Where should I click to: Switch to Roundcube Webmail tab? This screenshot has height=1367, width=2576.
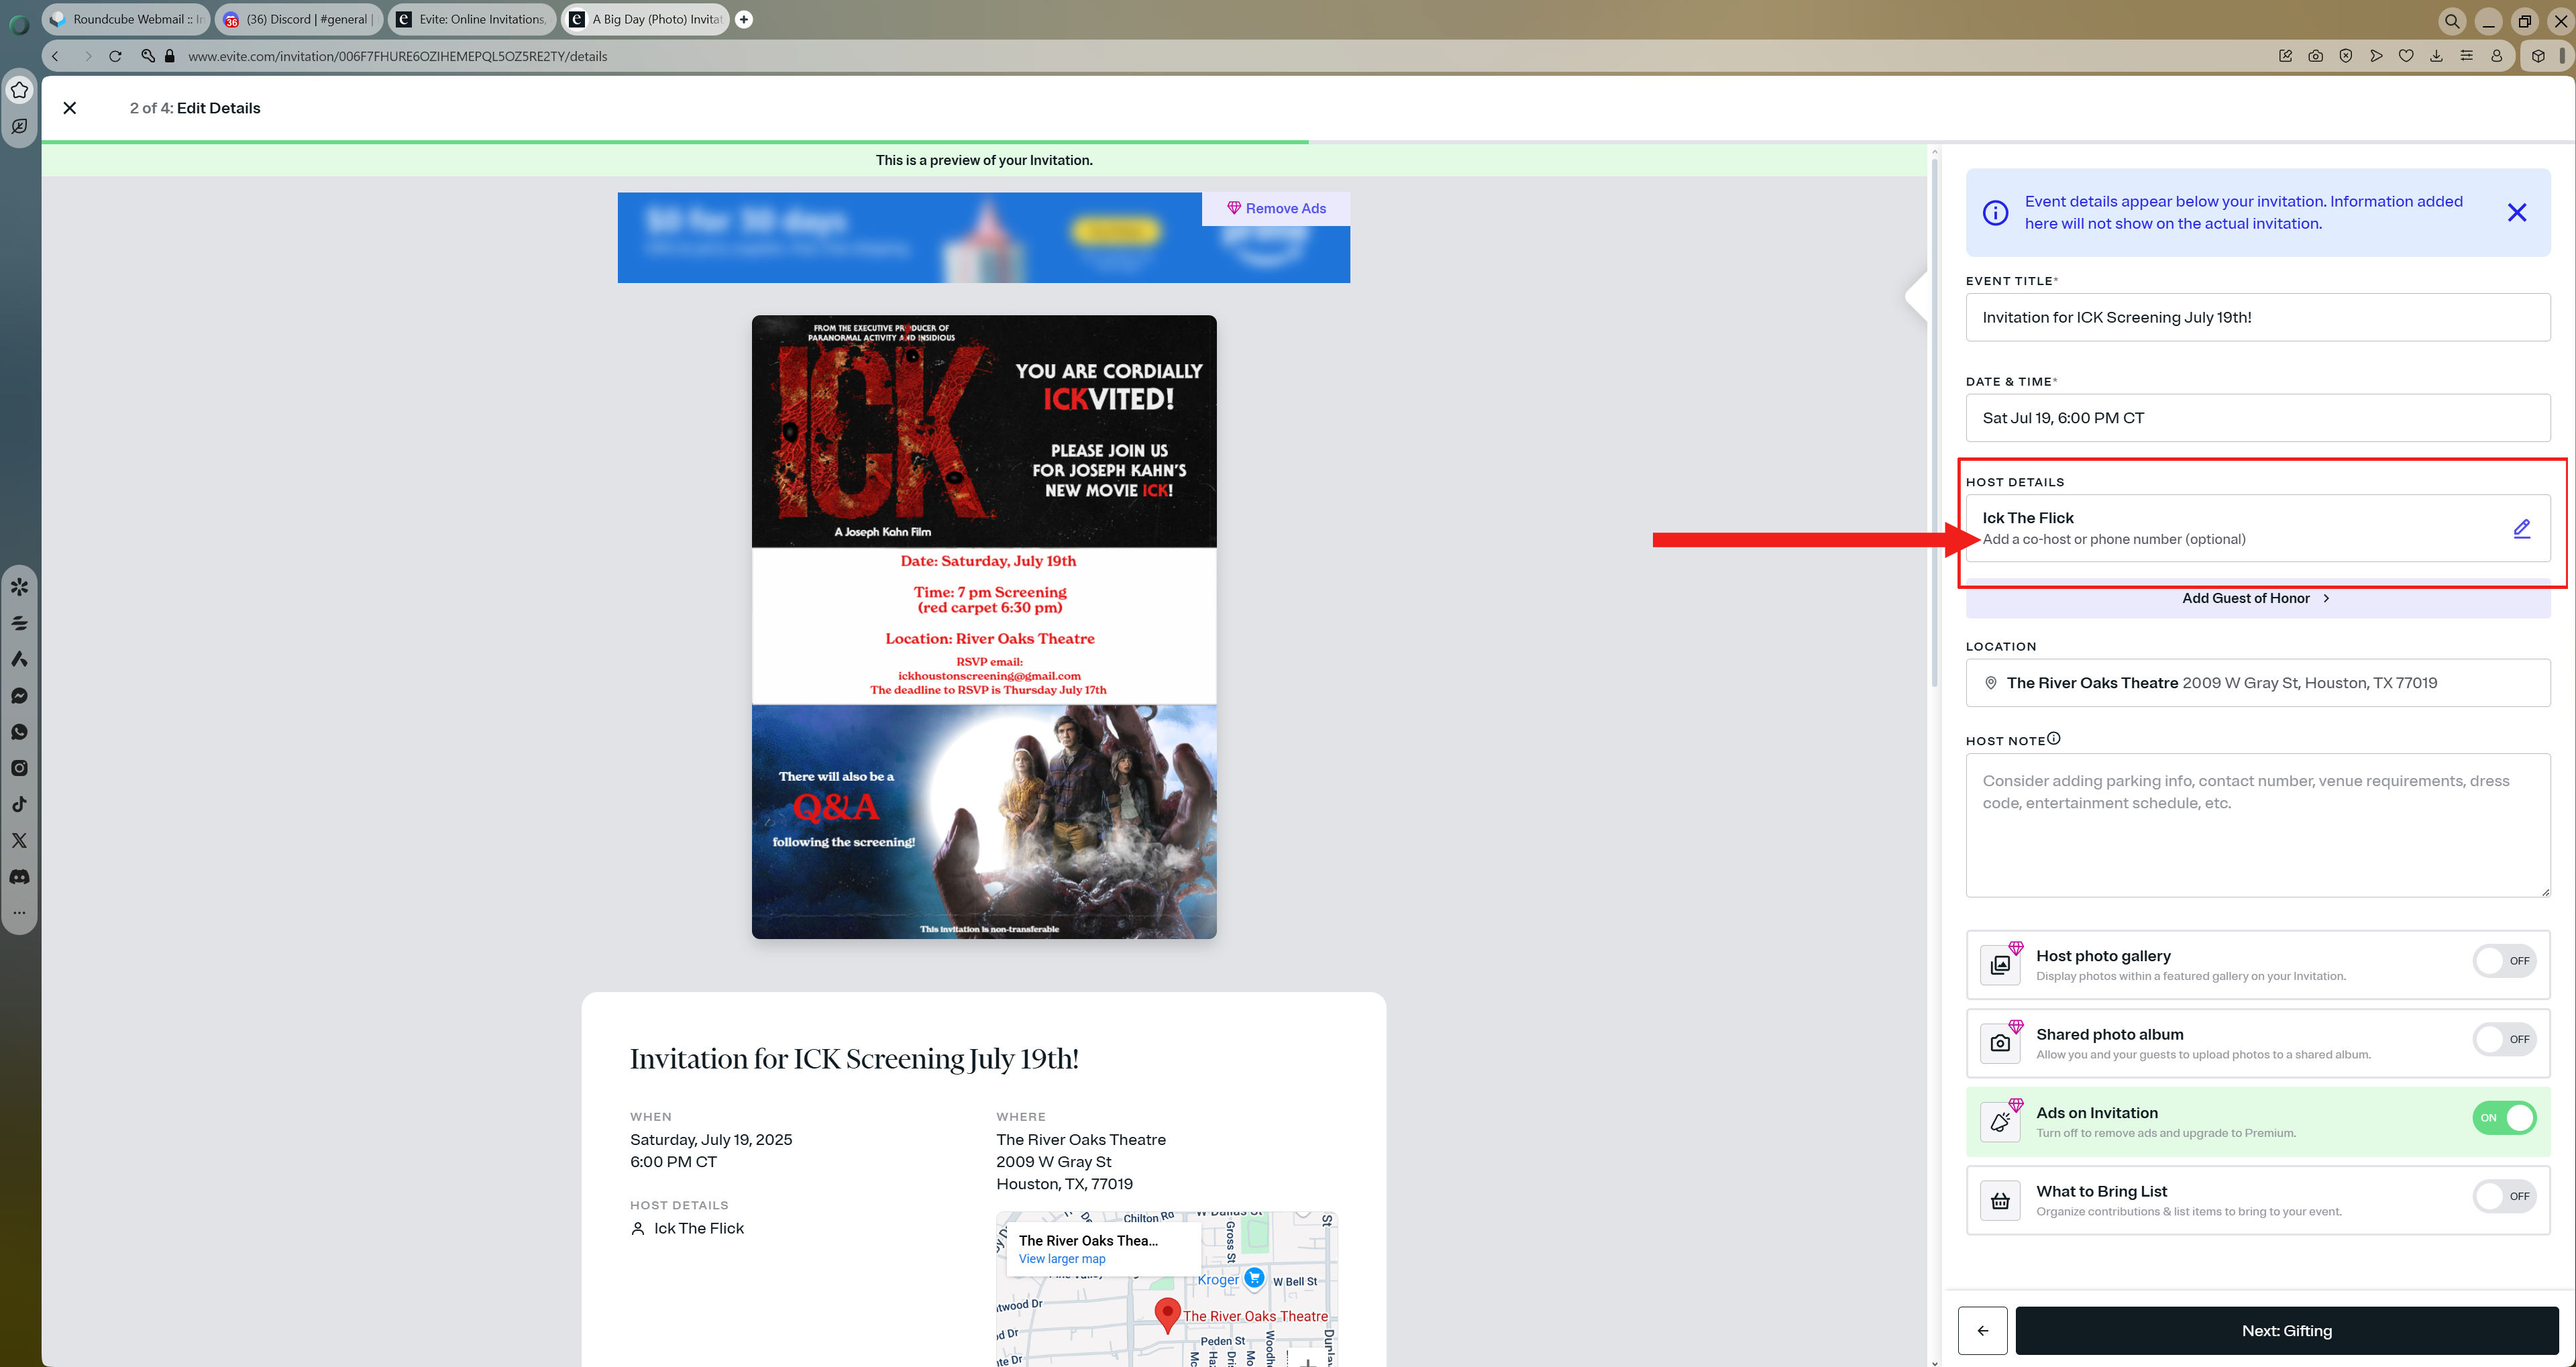pyautogui.click(x=126, y=19)
